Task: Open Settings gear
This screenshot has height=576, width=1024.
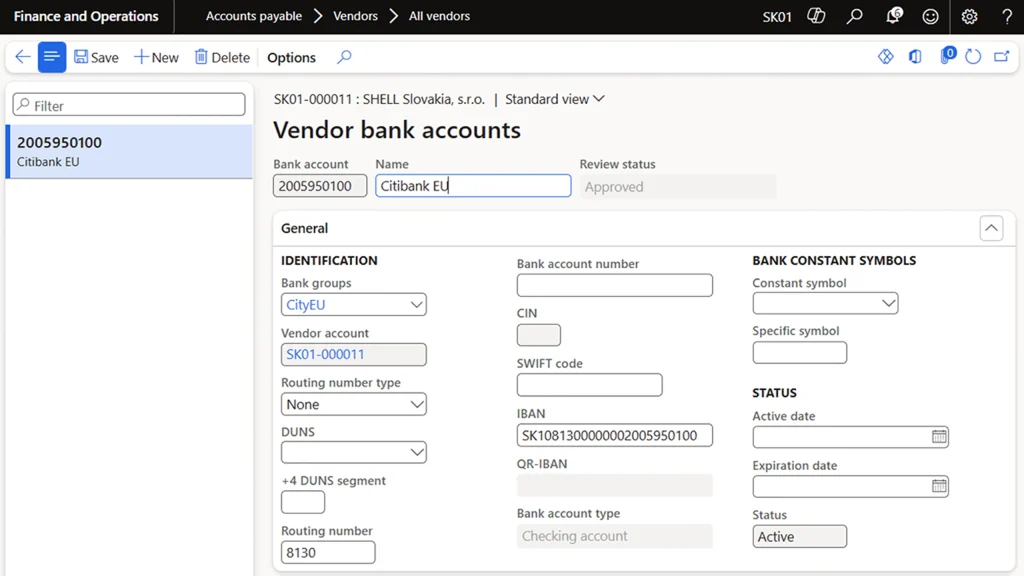Action: click(969, 16)
